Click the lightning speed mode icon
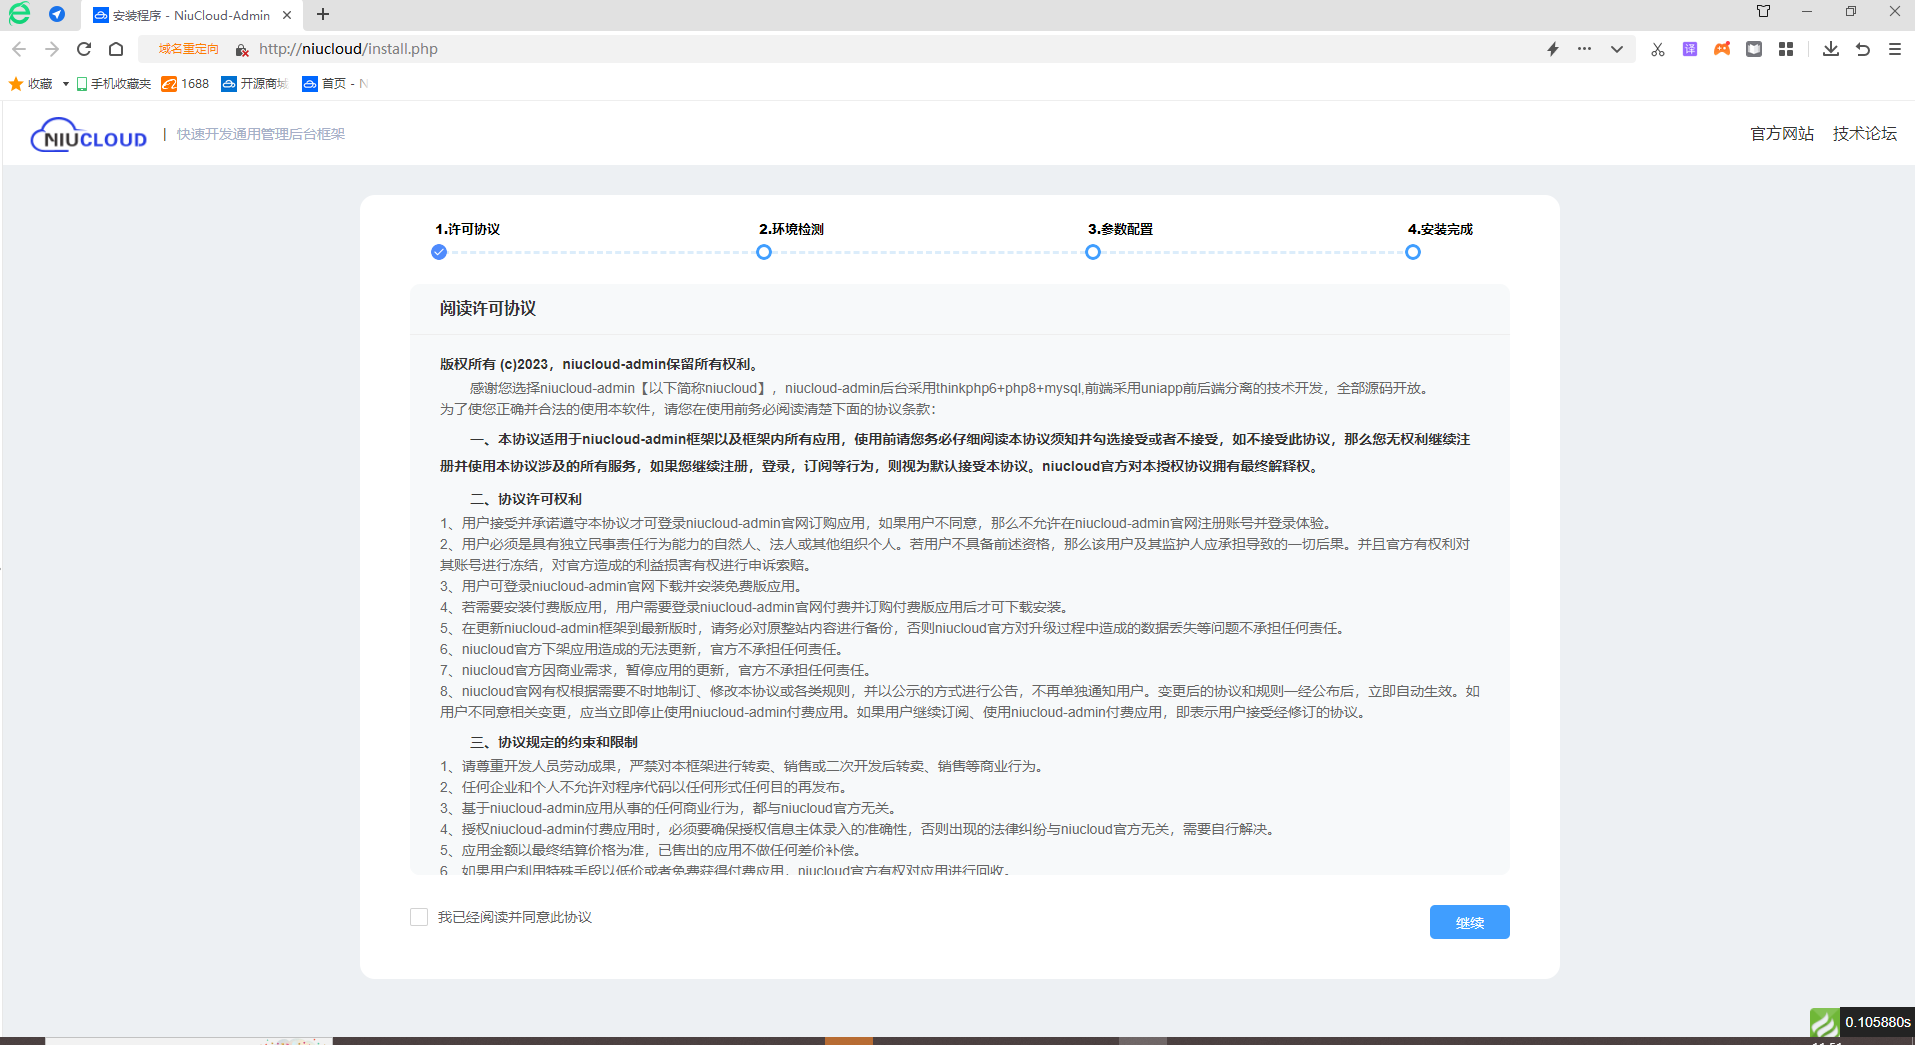The image size is (1915, 1045). [x=1553, y=49]
